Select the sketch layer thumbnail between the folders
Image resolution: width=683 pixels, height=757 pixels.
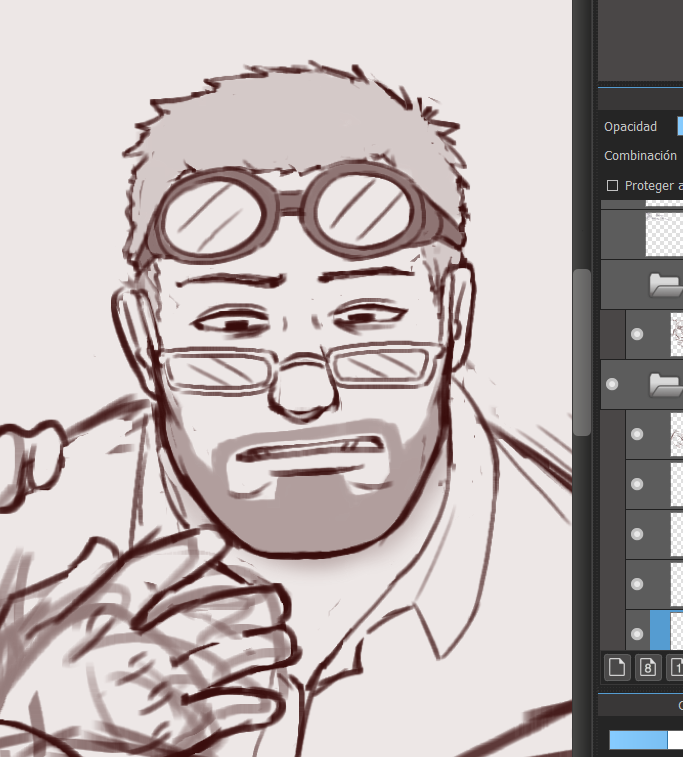point(677,334)
